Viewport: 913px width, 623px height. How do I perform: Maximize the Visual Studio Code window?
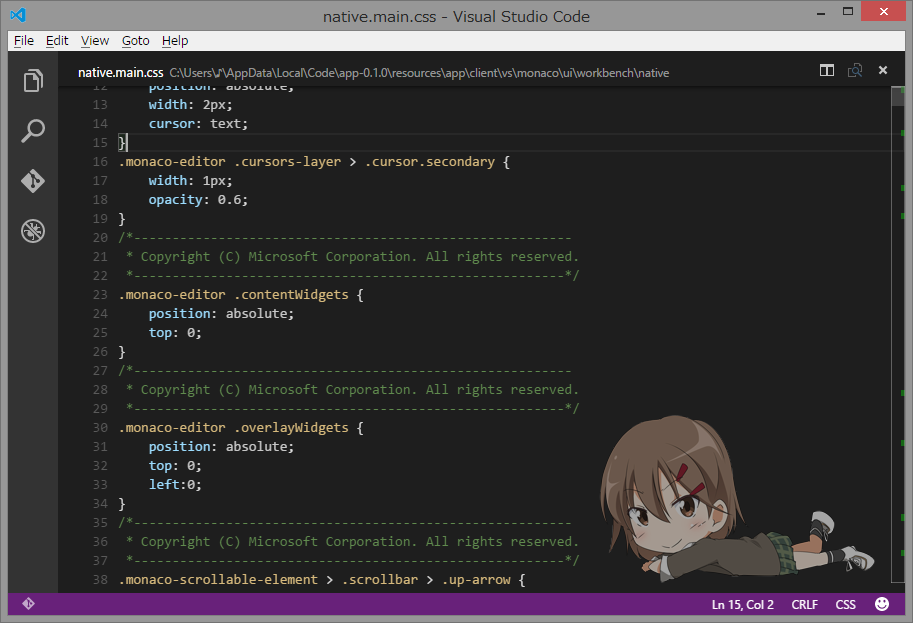point(848,11)
